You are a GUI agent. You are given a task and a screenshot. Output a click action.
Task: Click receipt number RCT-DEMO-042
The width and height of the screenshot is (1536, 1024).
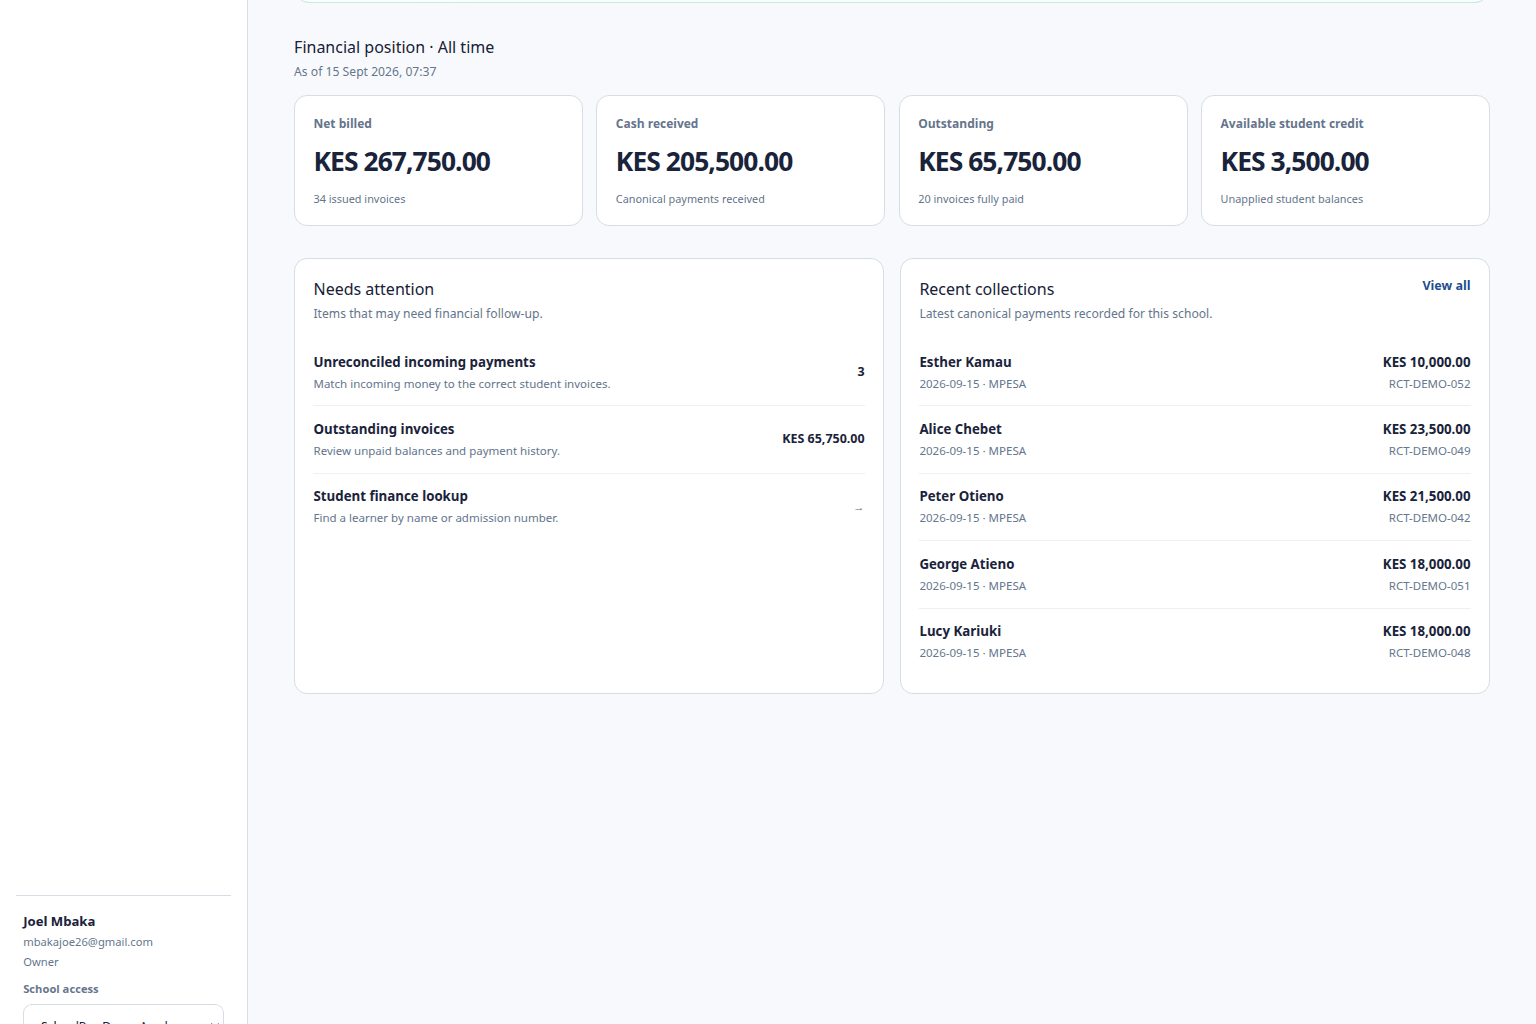tap(1429, 518)
